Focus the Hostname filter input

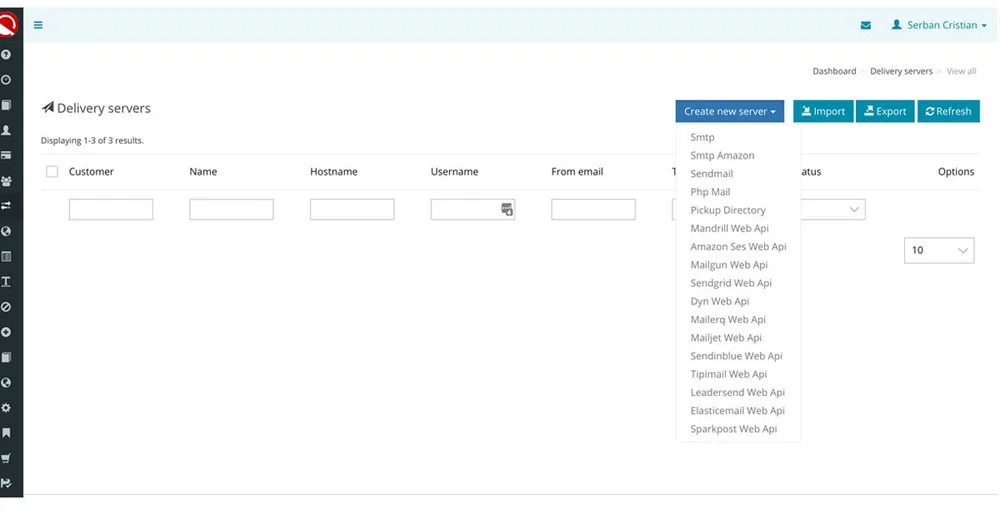pyautogui.click(x=352, y=209)
